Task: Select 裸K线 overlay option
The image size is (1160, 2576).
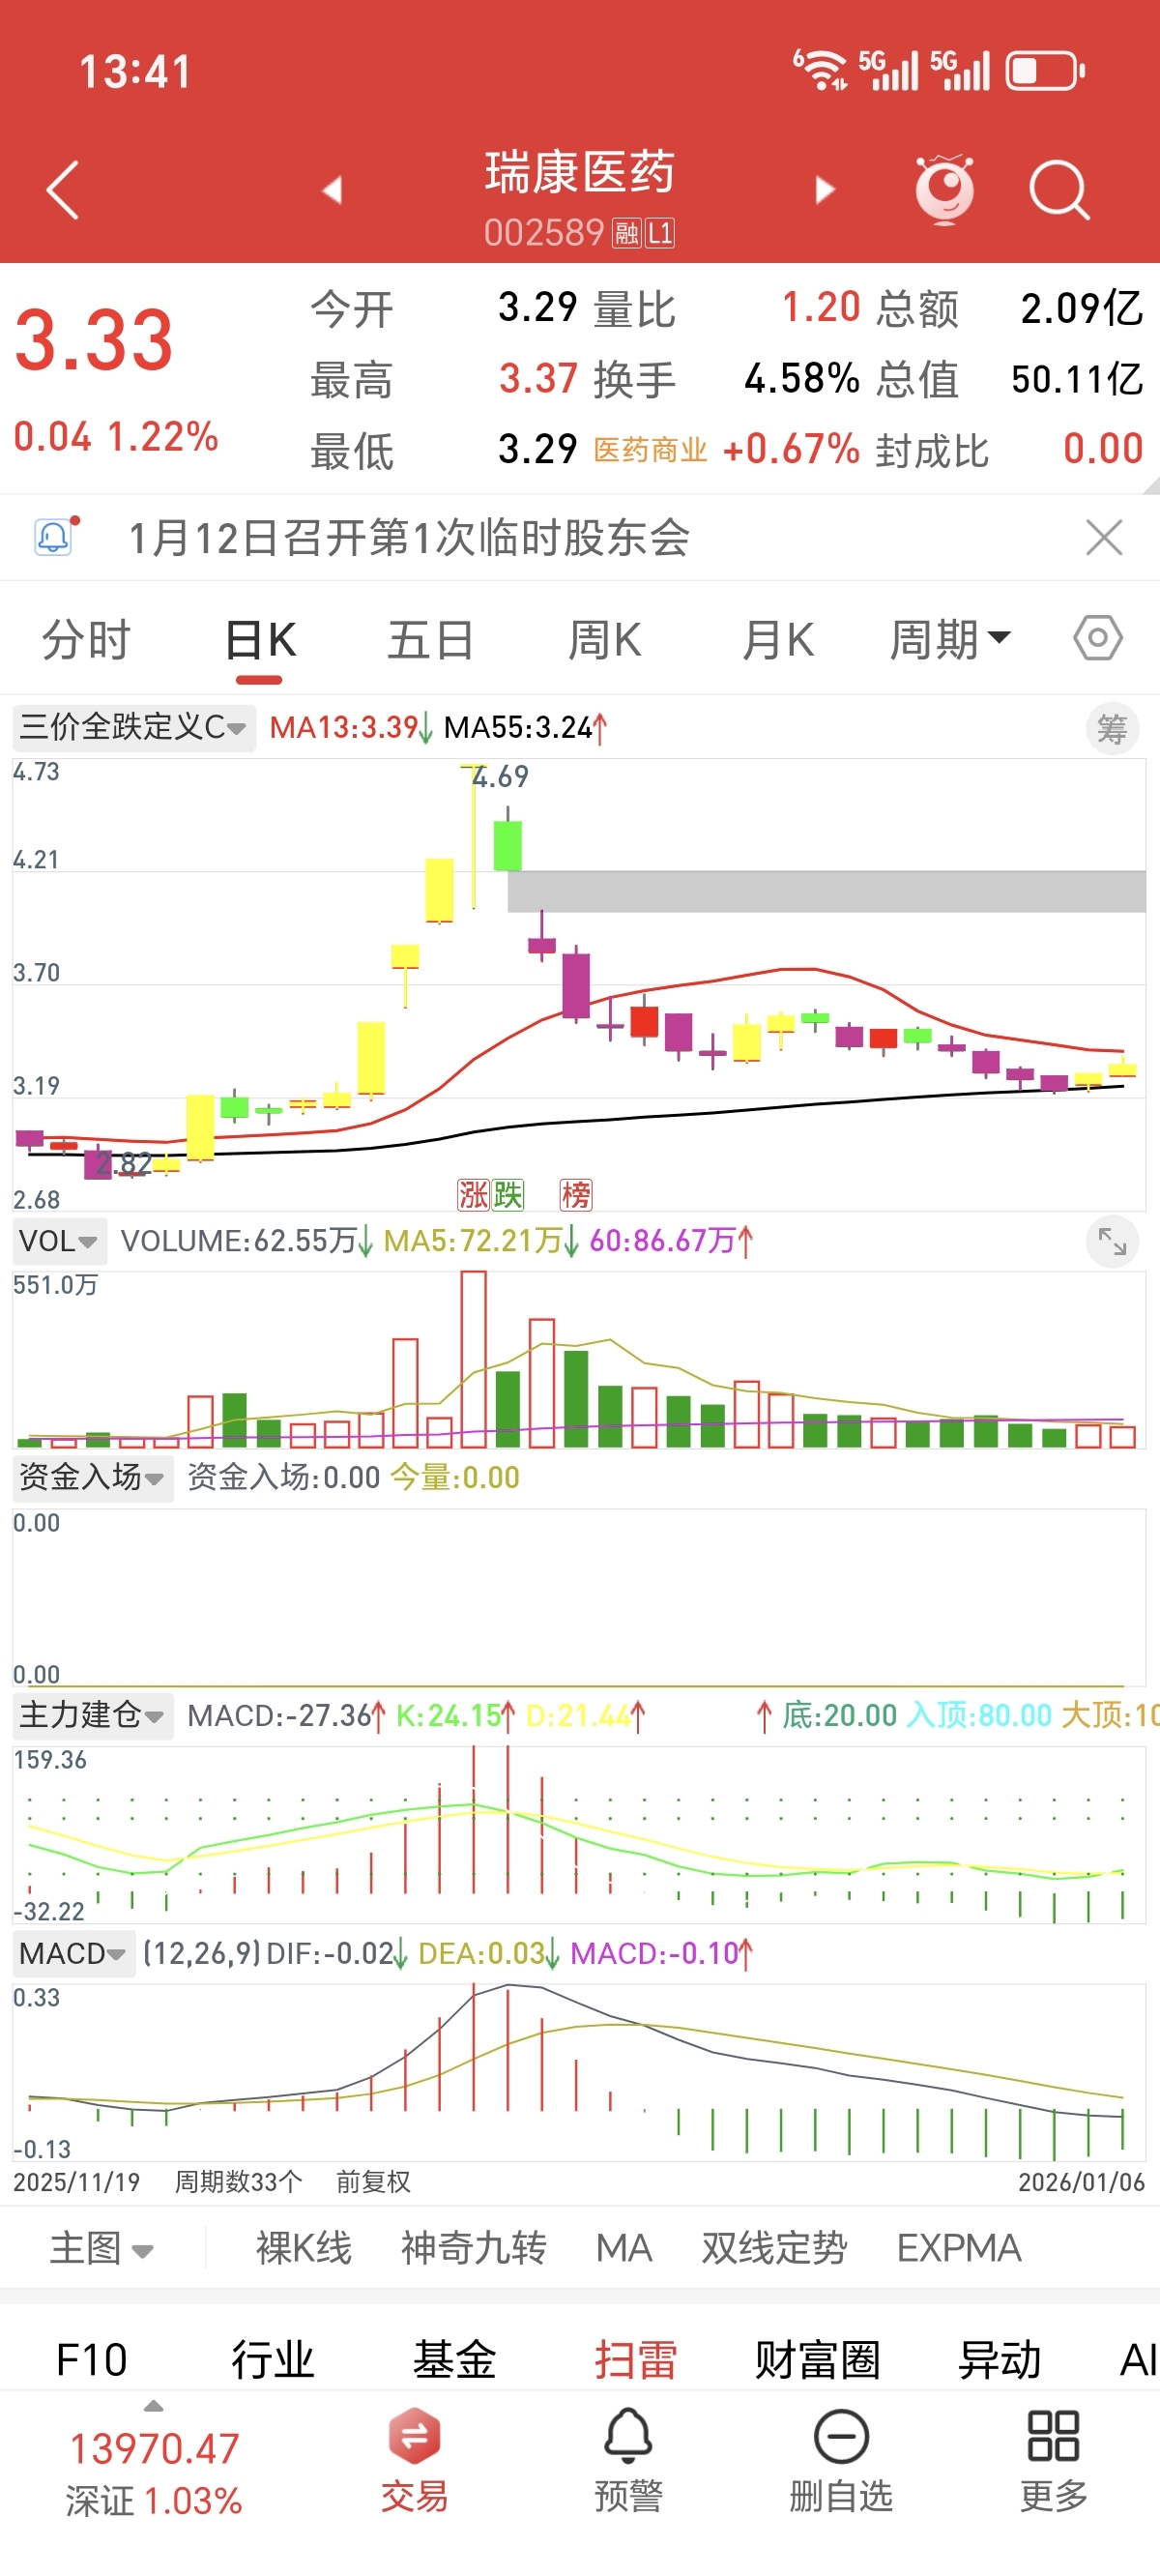Action: click(304, 2248)
